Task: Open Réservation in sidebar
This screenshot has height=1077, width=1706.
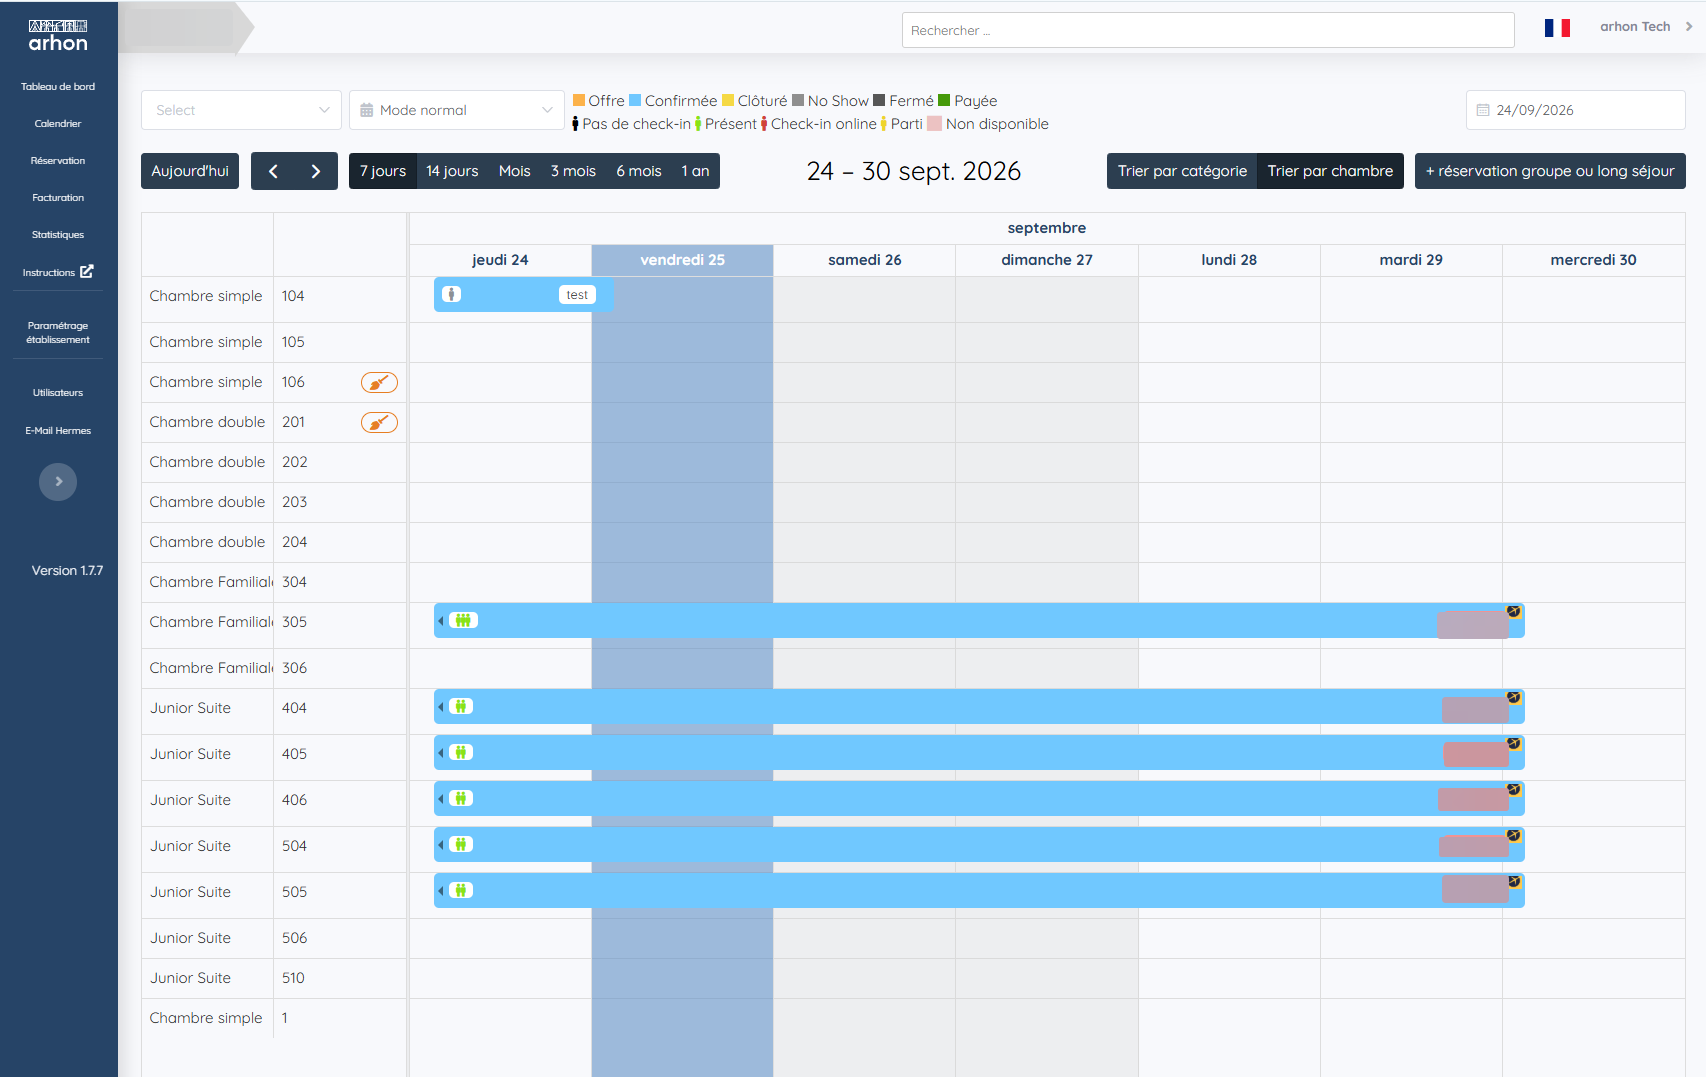Action: [x=58, y=161]
